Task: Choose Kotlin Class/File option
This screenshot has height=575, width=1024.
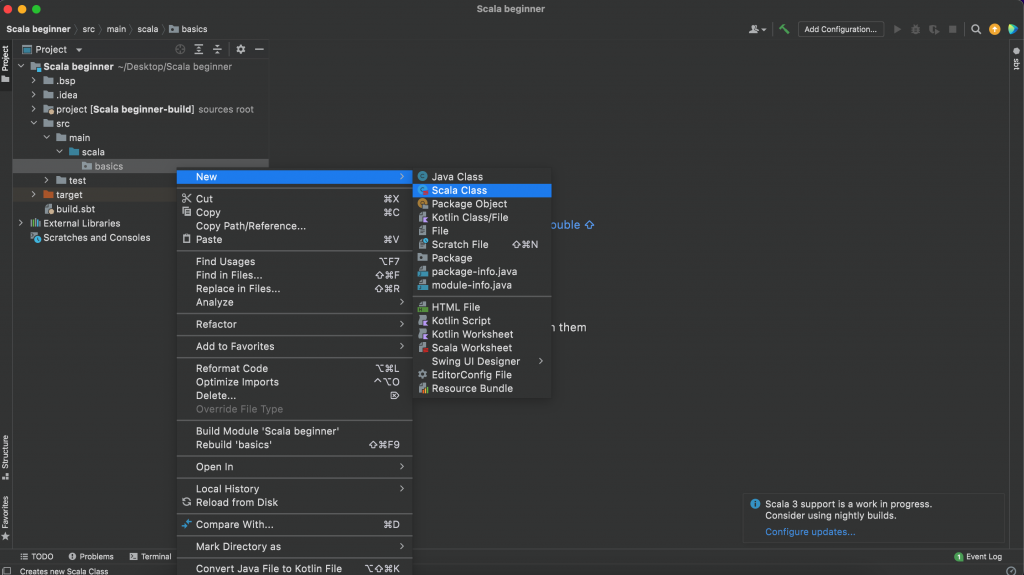Action: click(482, 217)
